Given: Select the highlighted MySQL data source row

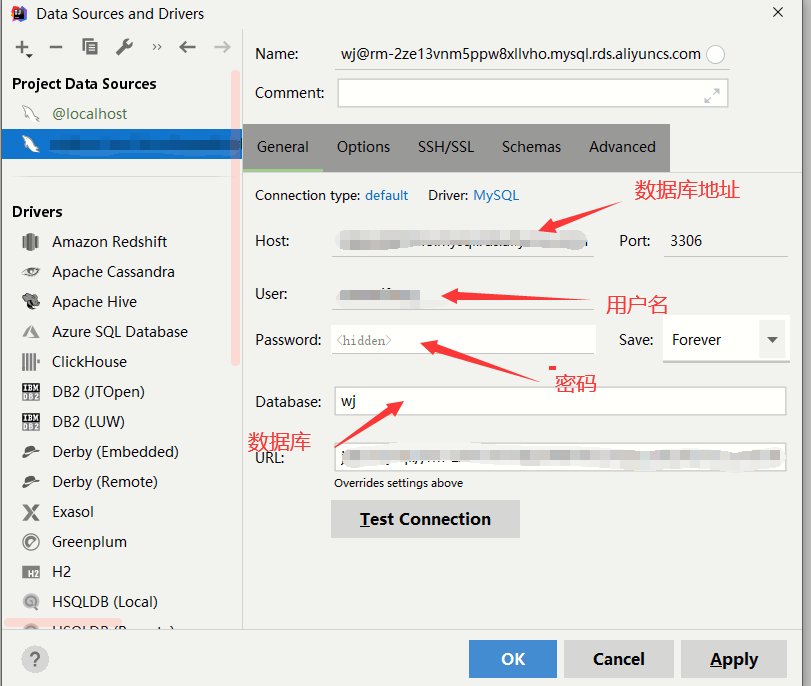Looking at the screenshot, I should coord(122,144).
